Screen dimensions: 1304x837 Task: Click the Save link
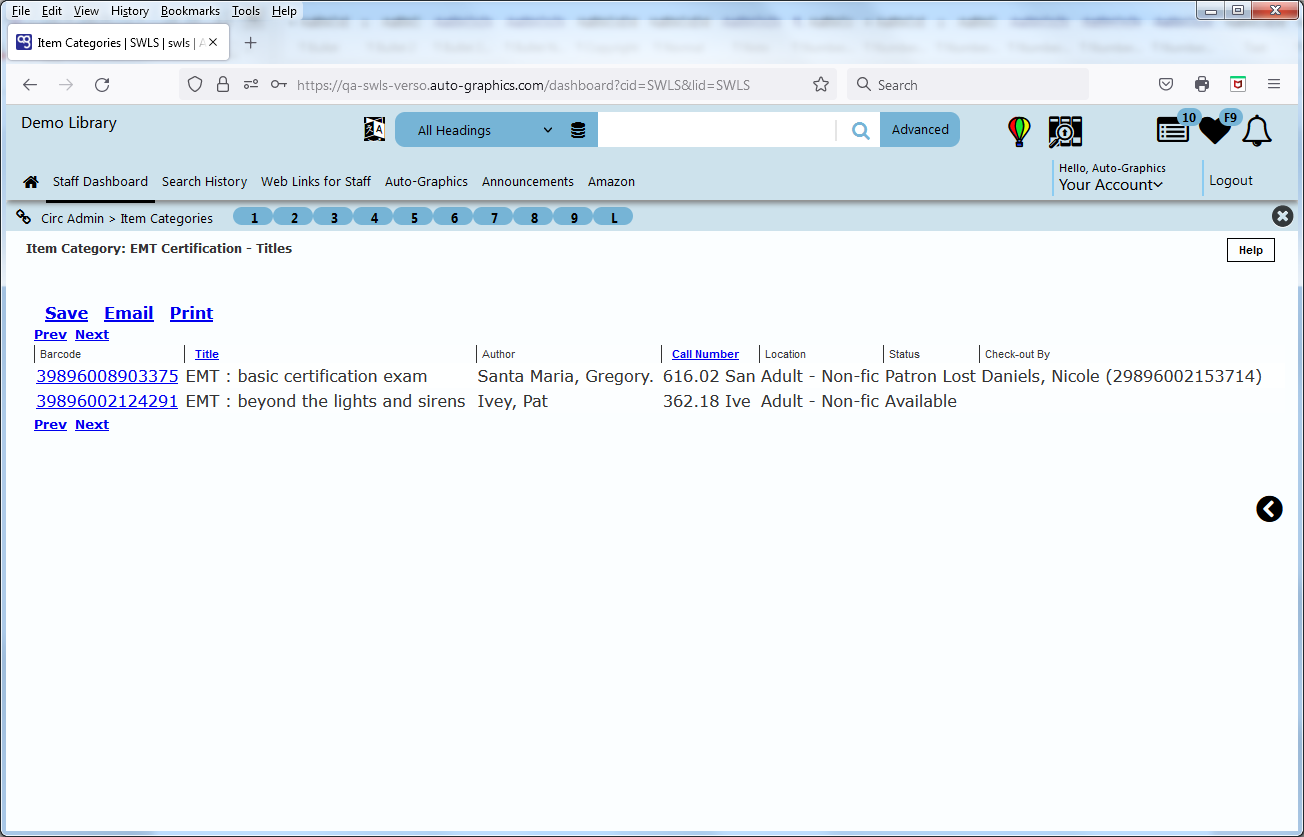66,313
